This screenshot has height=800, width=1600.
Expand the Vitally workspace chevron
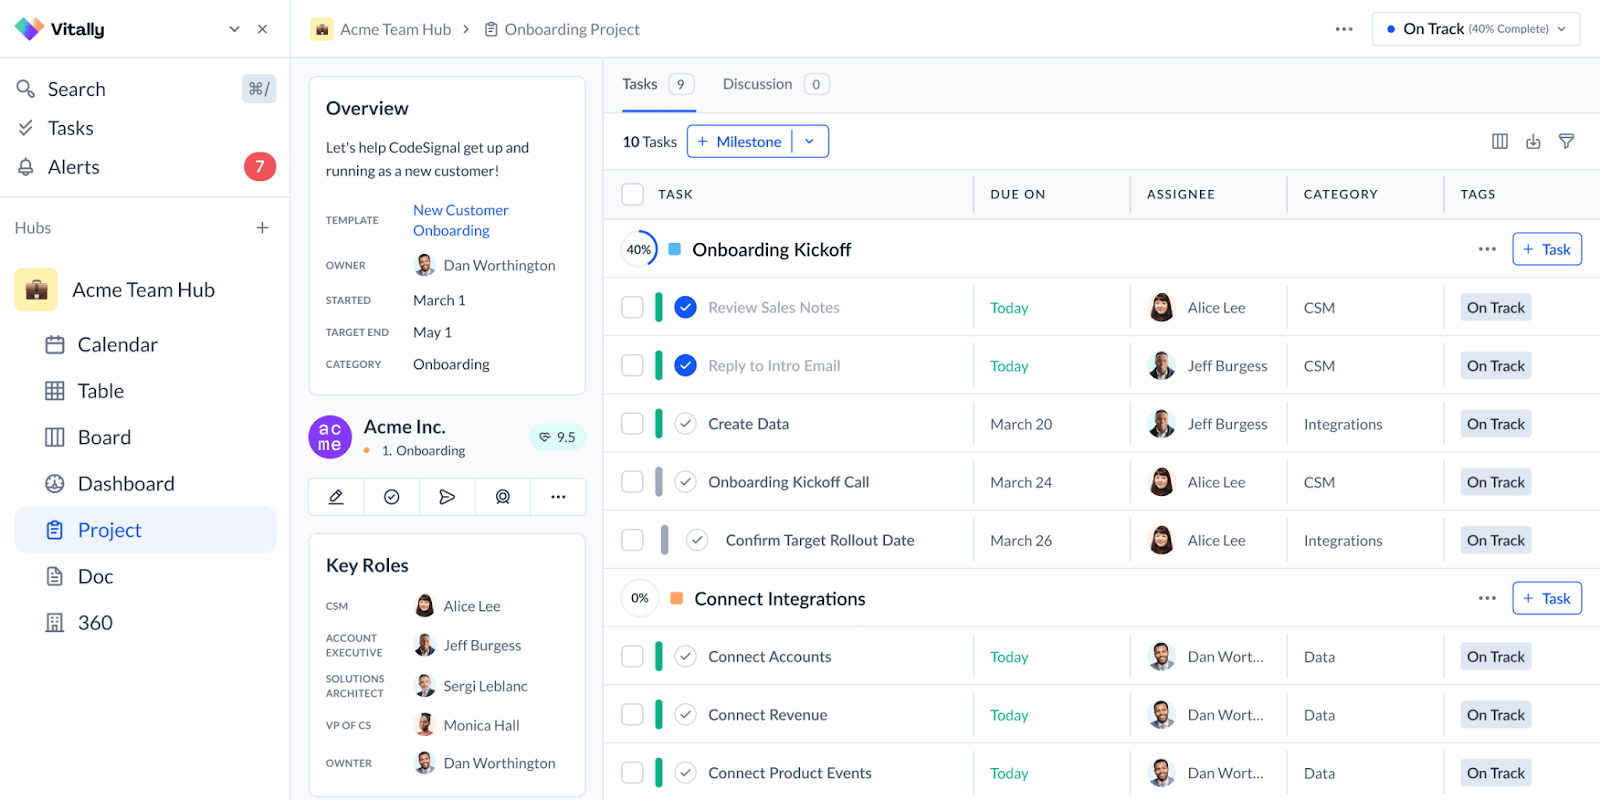pos(234,29)
